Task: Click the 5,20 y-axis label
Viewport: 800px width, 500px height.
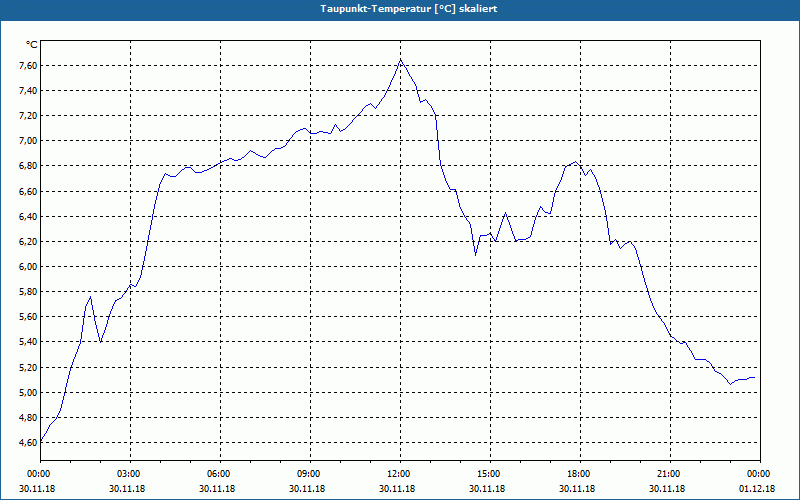Action: tap(28, 368)
